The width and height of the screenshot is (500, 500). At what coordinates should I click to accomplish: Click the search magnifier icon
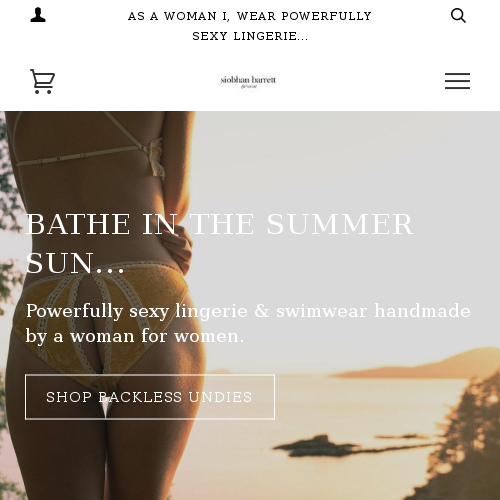(x=458, y=15)
